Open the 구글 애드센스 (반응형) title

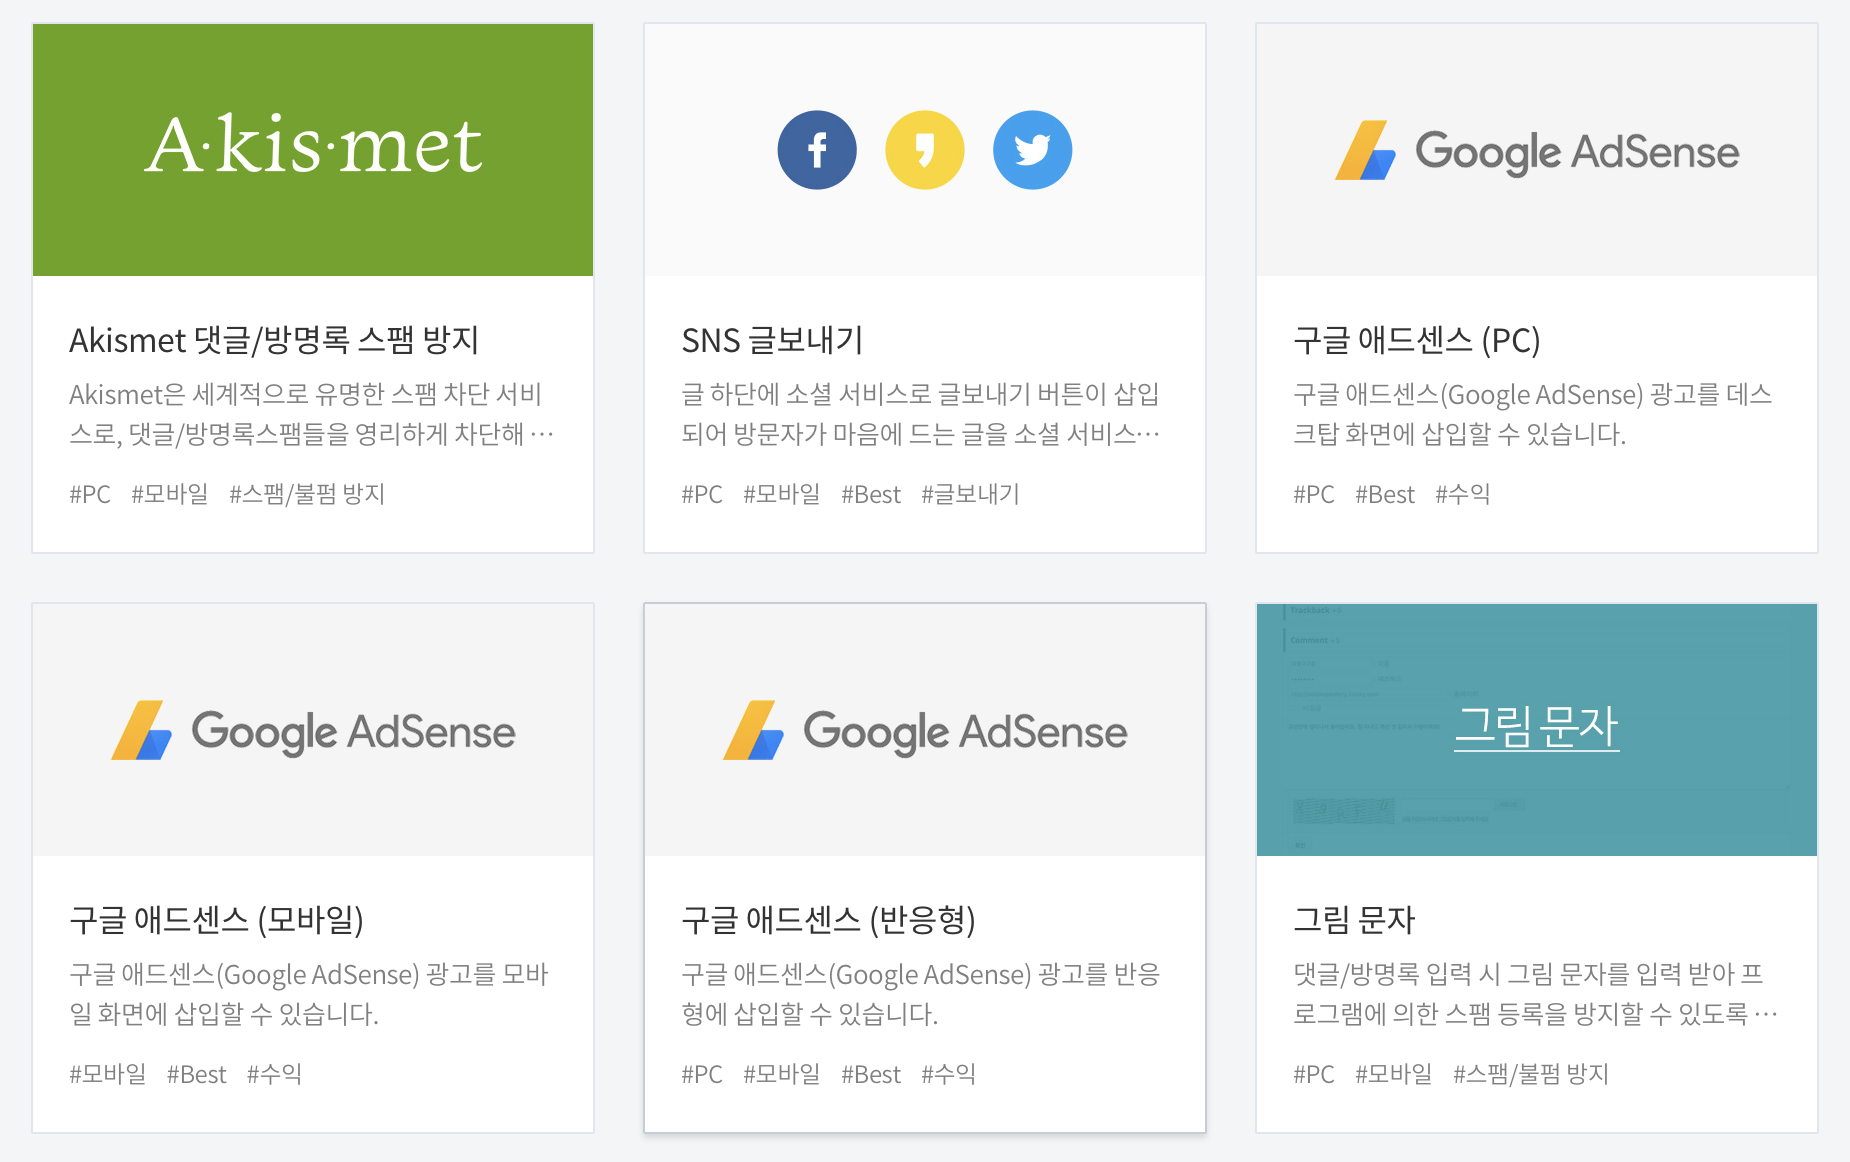[x=828, y=920]
